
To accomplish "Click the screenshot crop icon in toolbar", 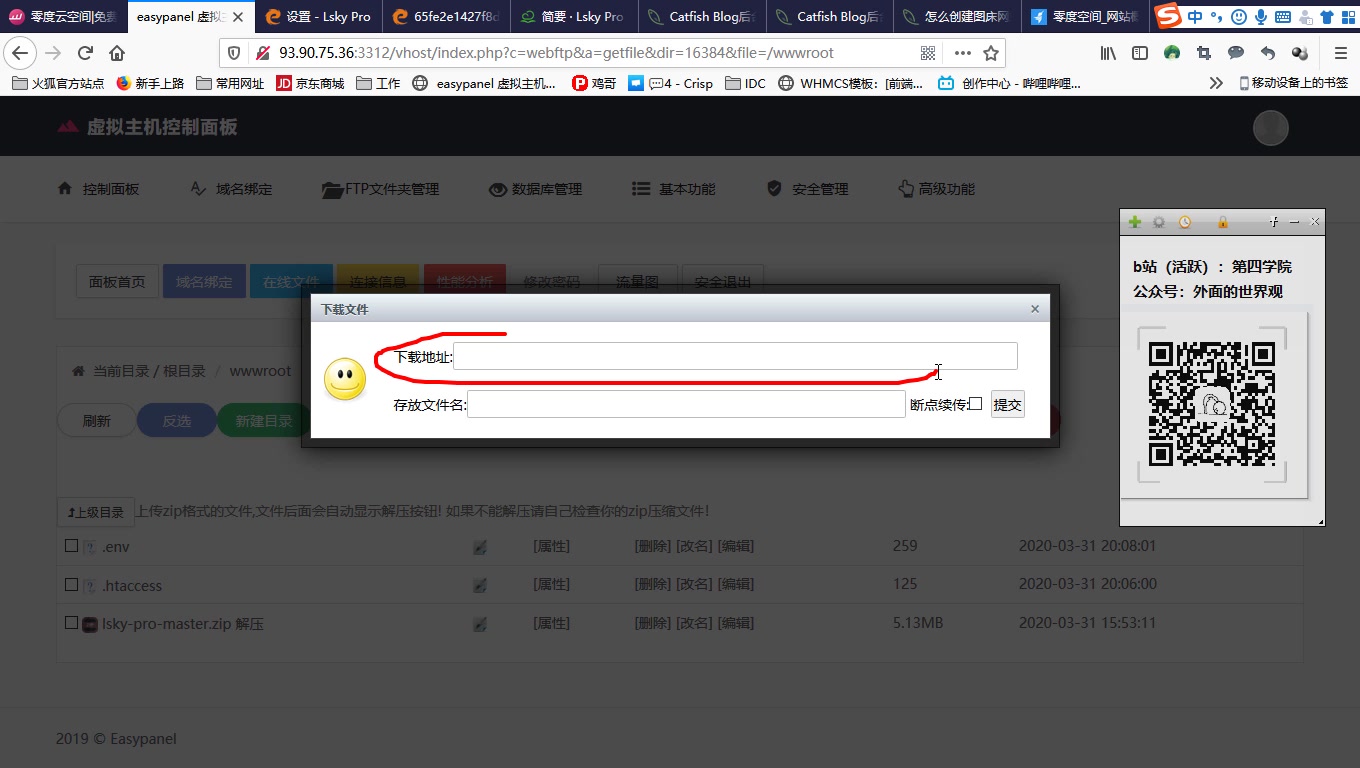I will tap(1204, 53).
